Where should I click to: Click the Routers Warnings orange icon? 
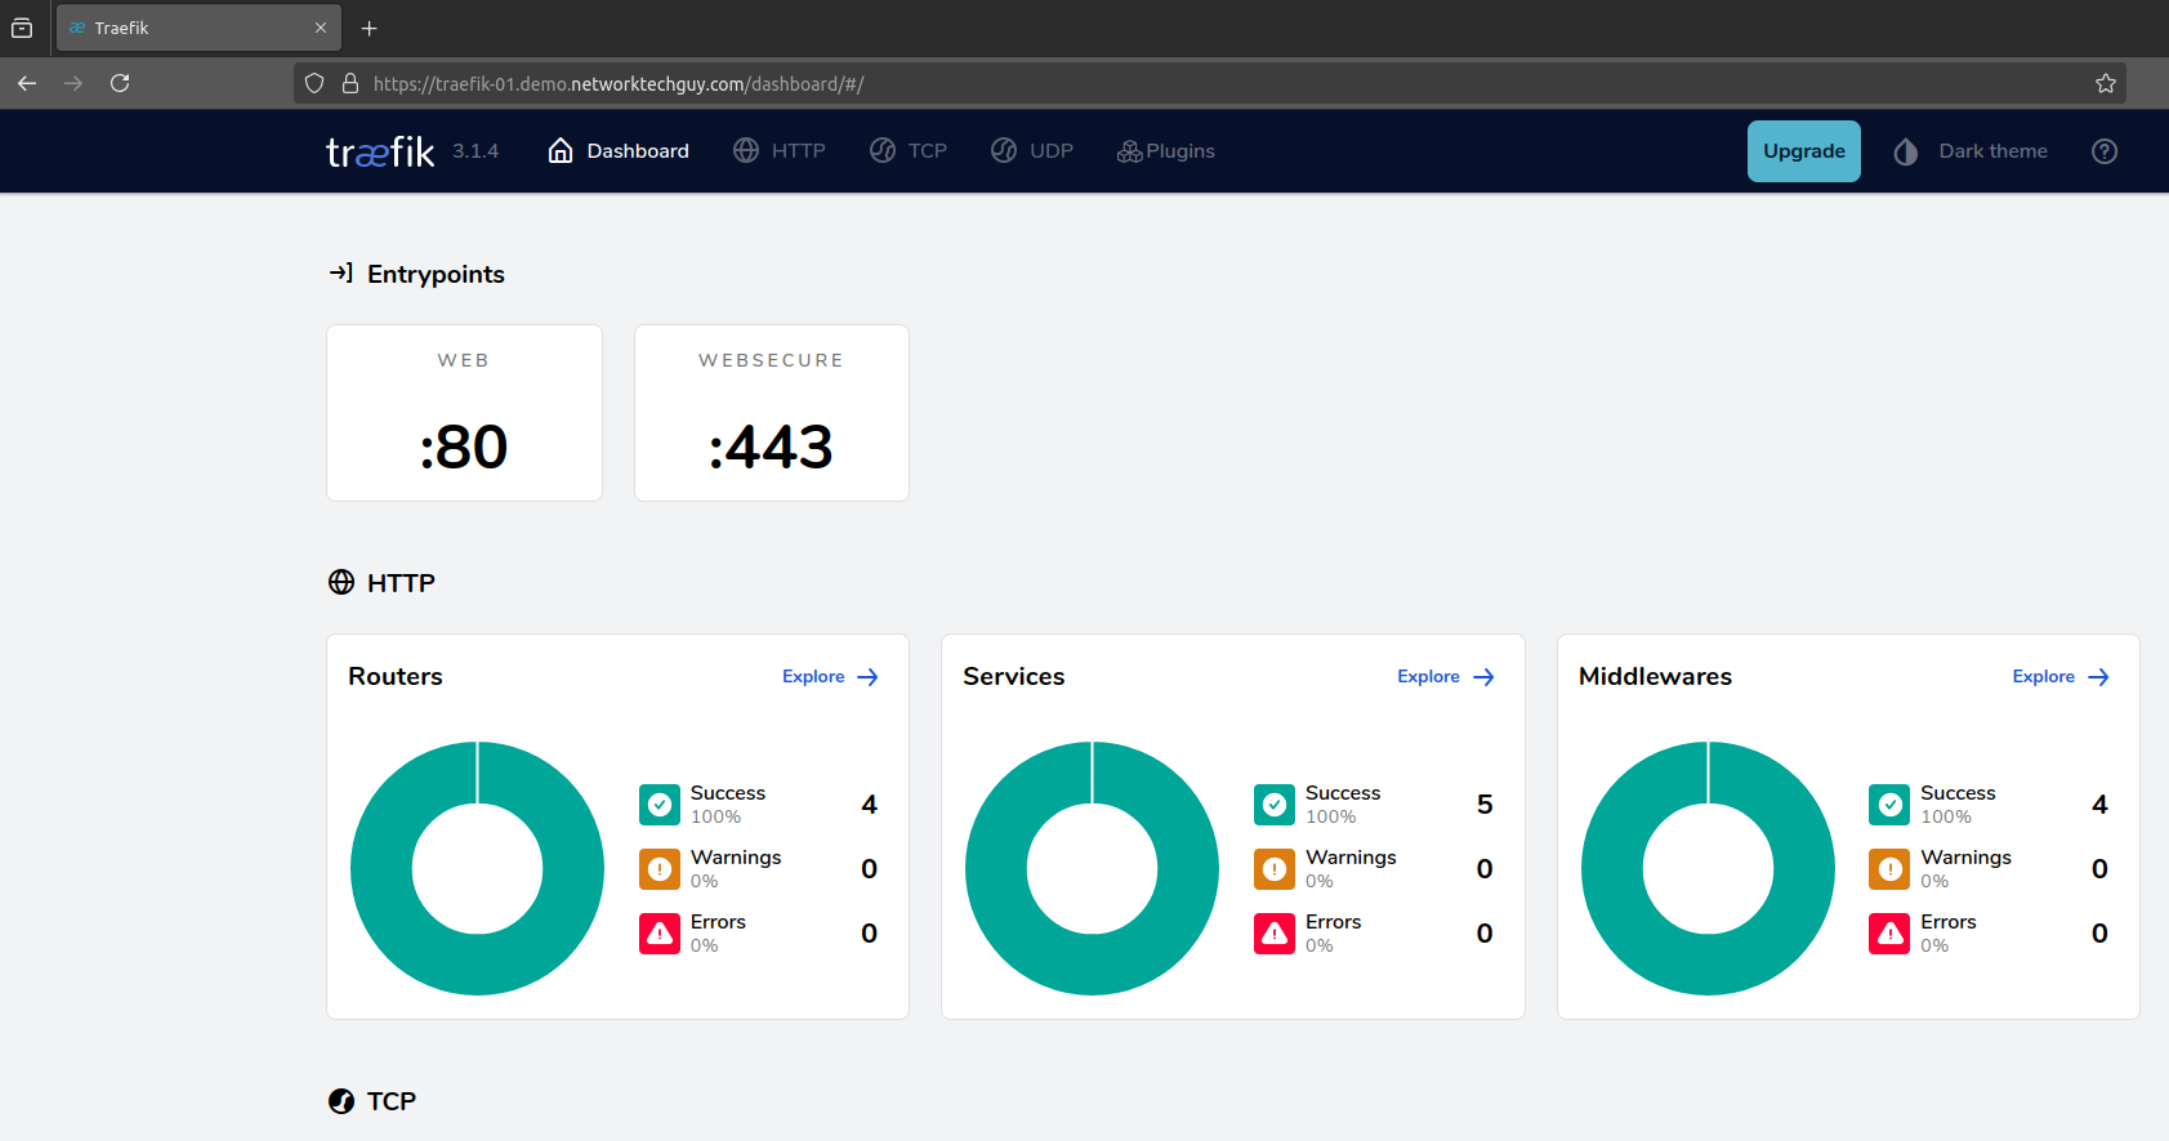coord(660,869)
